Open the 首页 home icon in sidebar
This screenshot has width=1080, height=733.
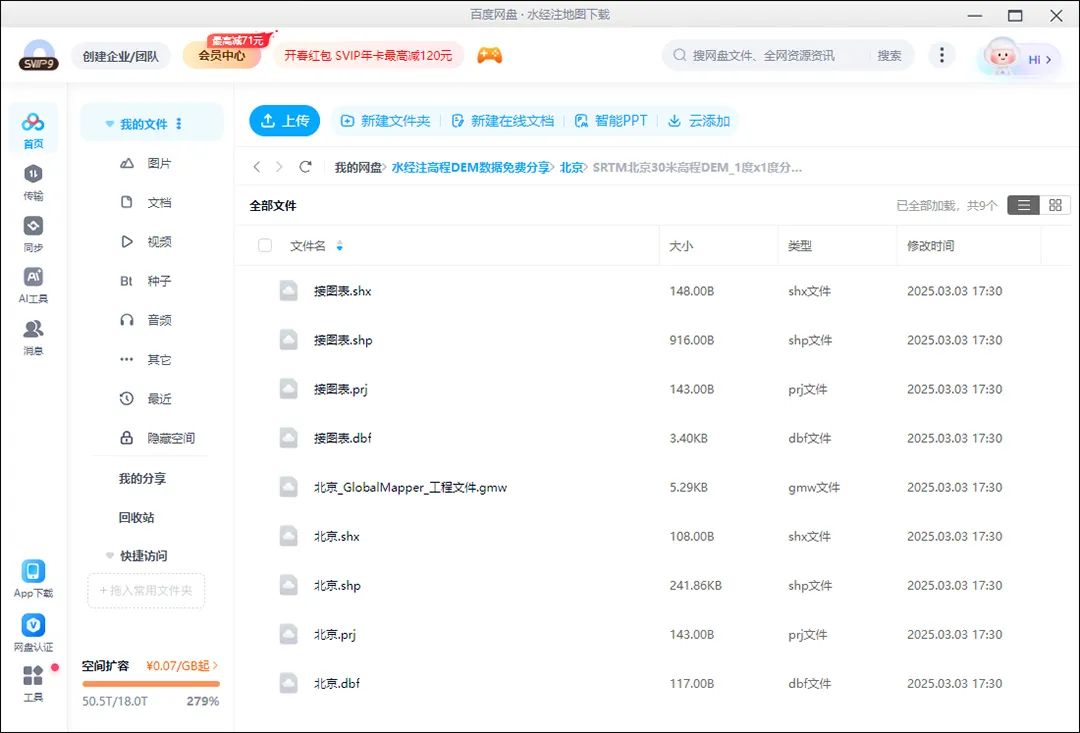click(33, 130)
